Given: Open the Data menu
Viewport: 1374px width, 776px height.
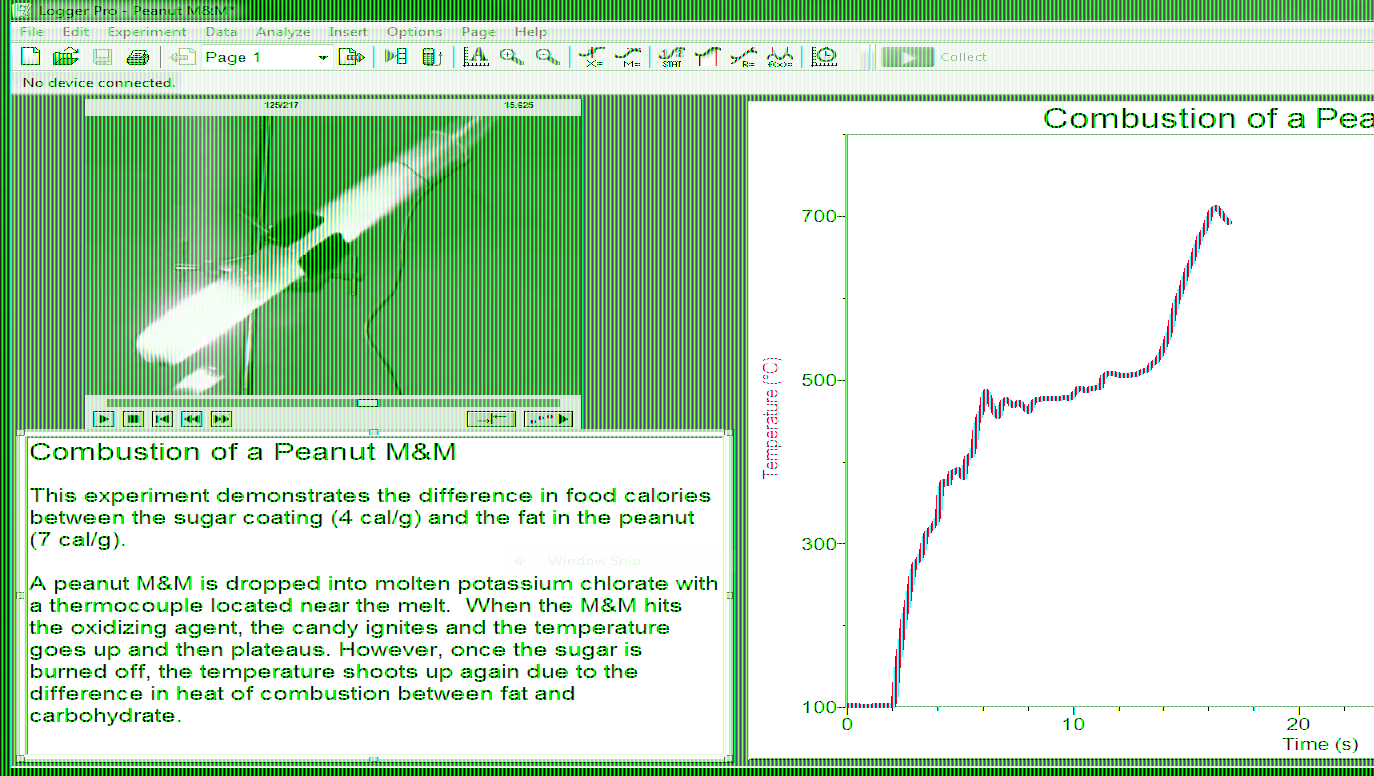Looking at the screenshot, I should 221,32.
